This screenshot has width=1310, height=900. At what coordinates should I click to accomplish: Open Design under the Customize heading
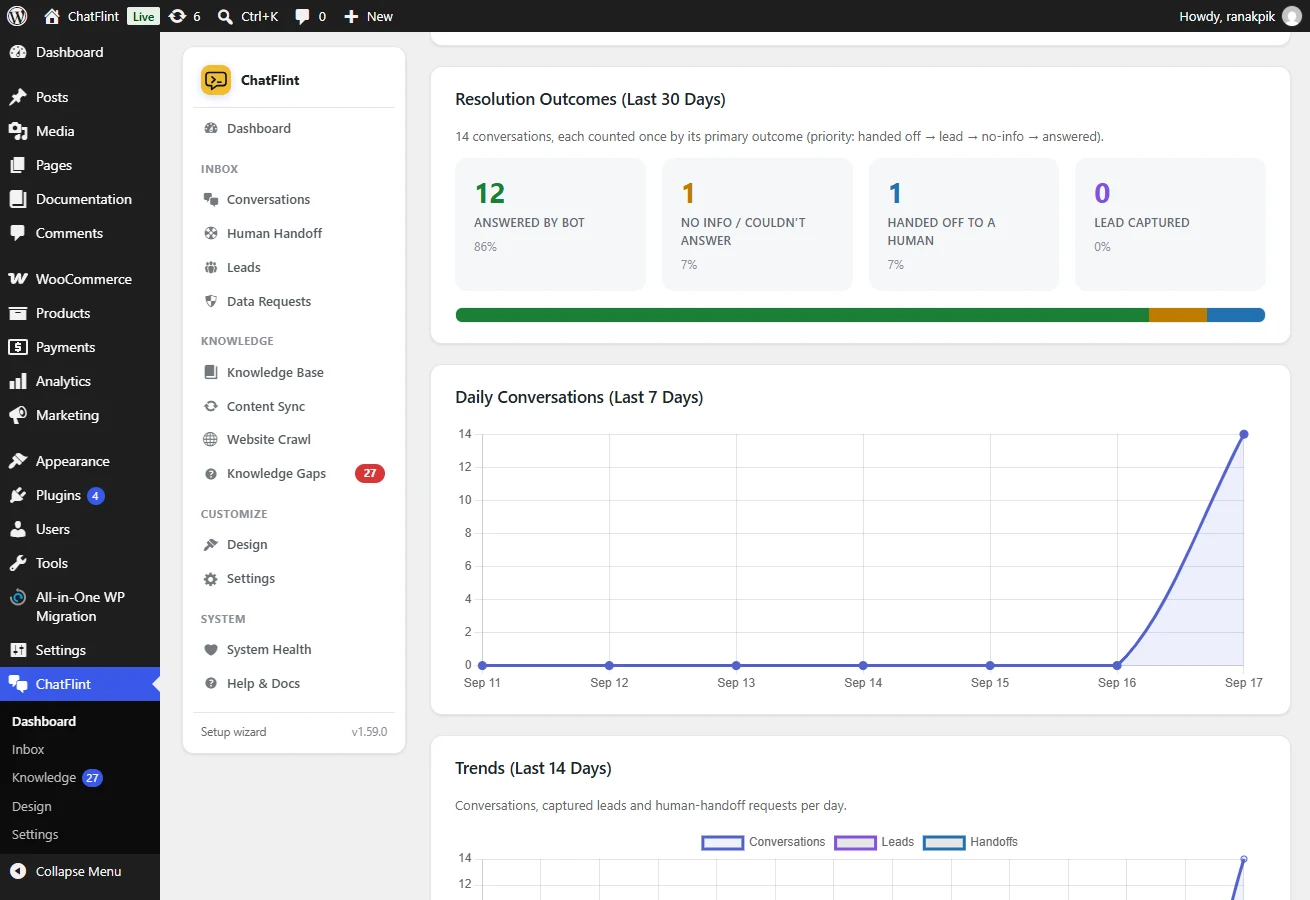click(294, 544)
